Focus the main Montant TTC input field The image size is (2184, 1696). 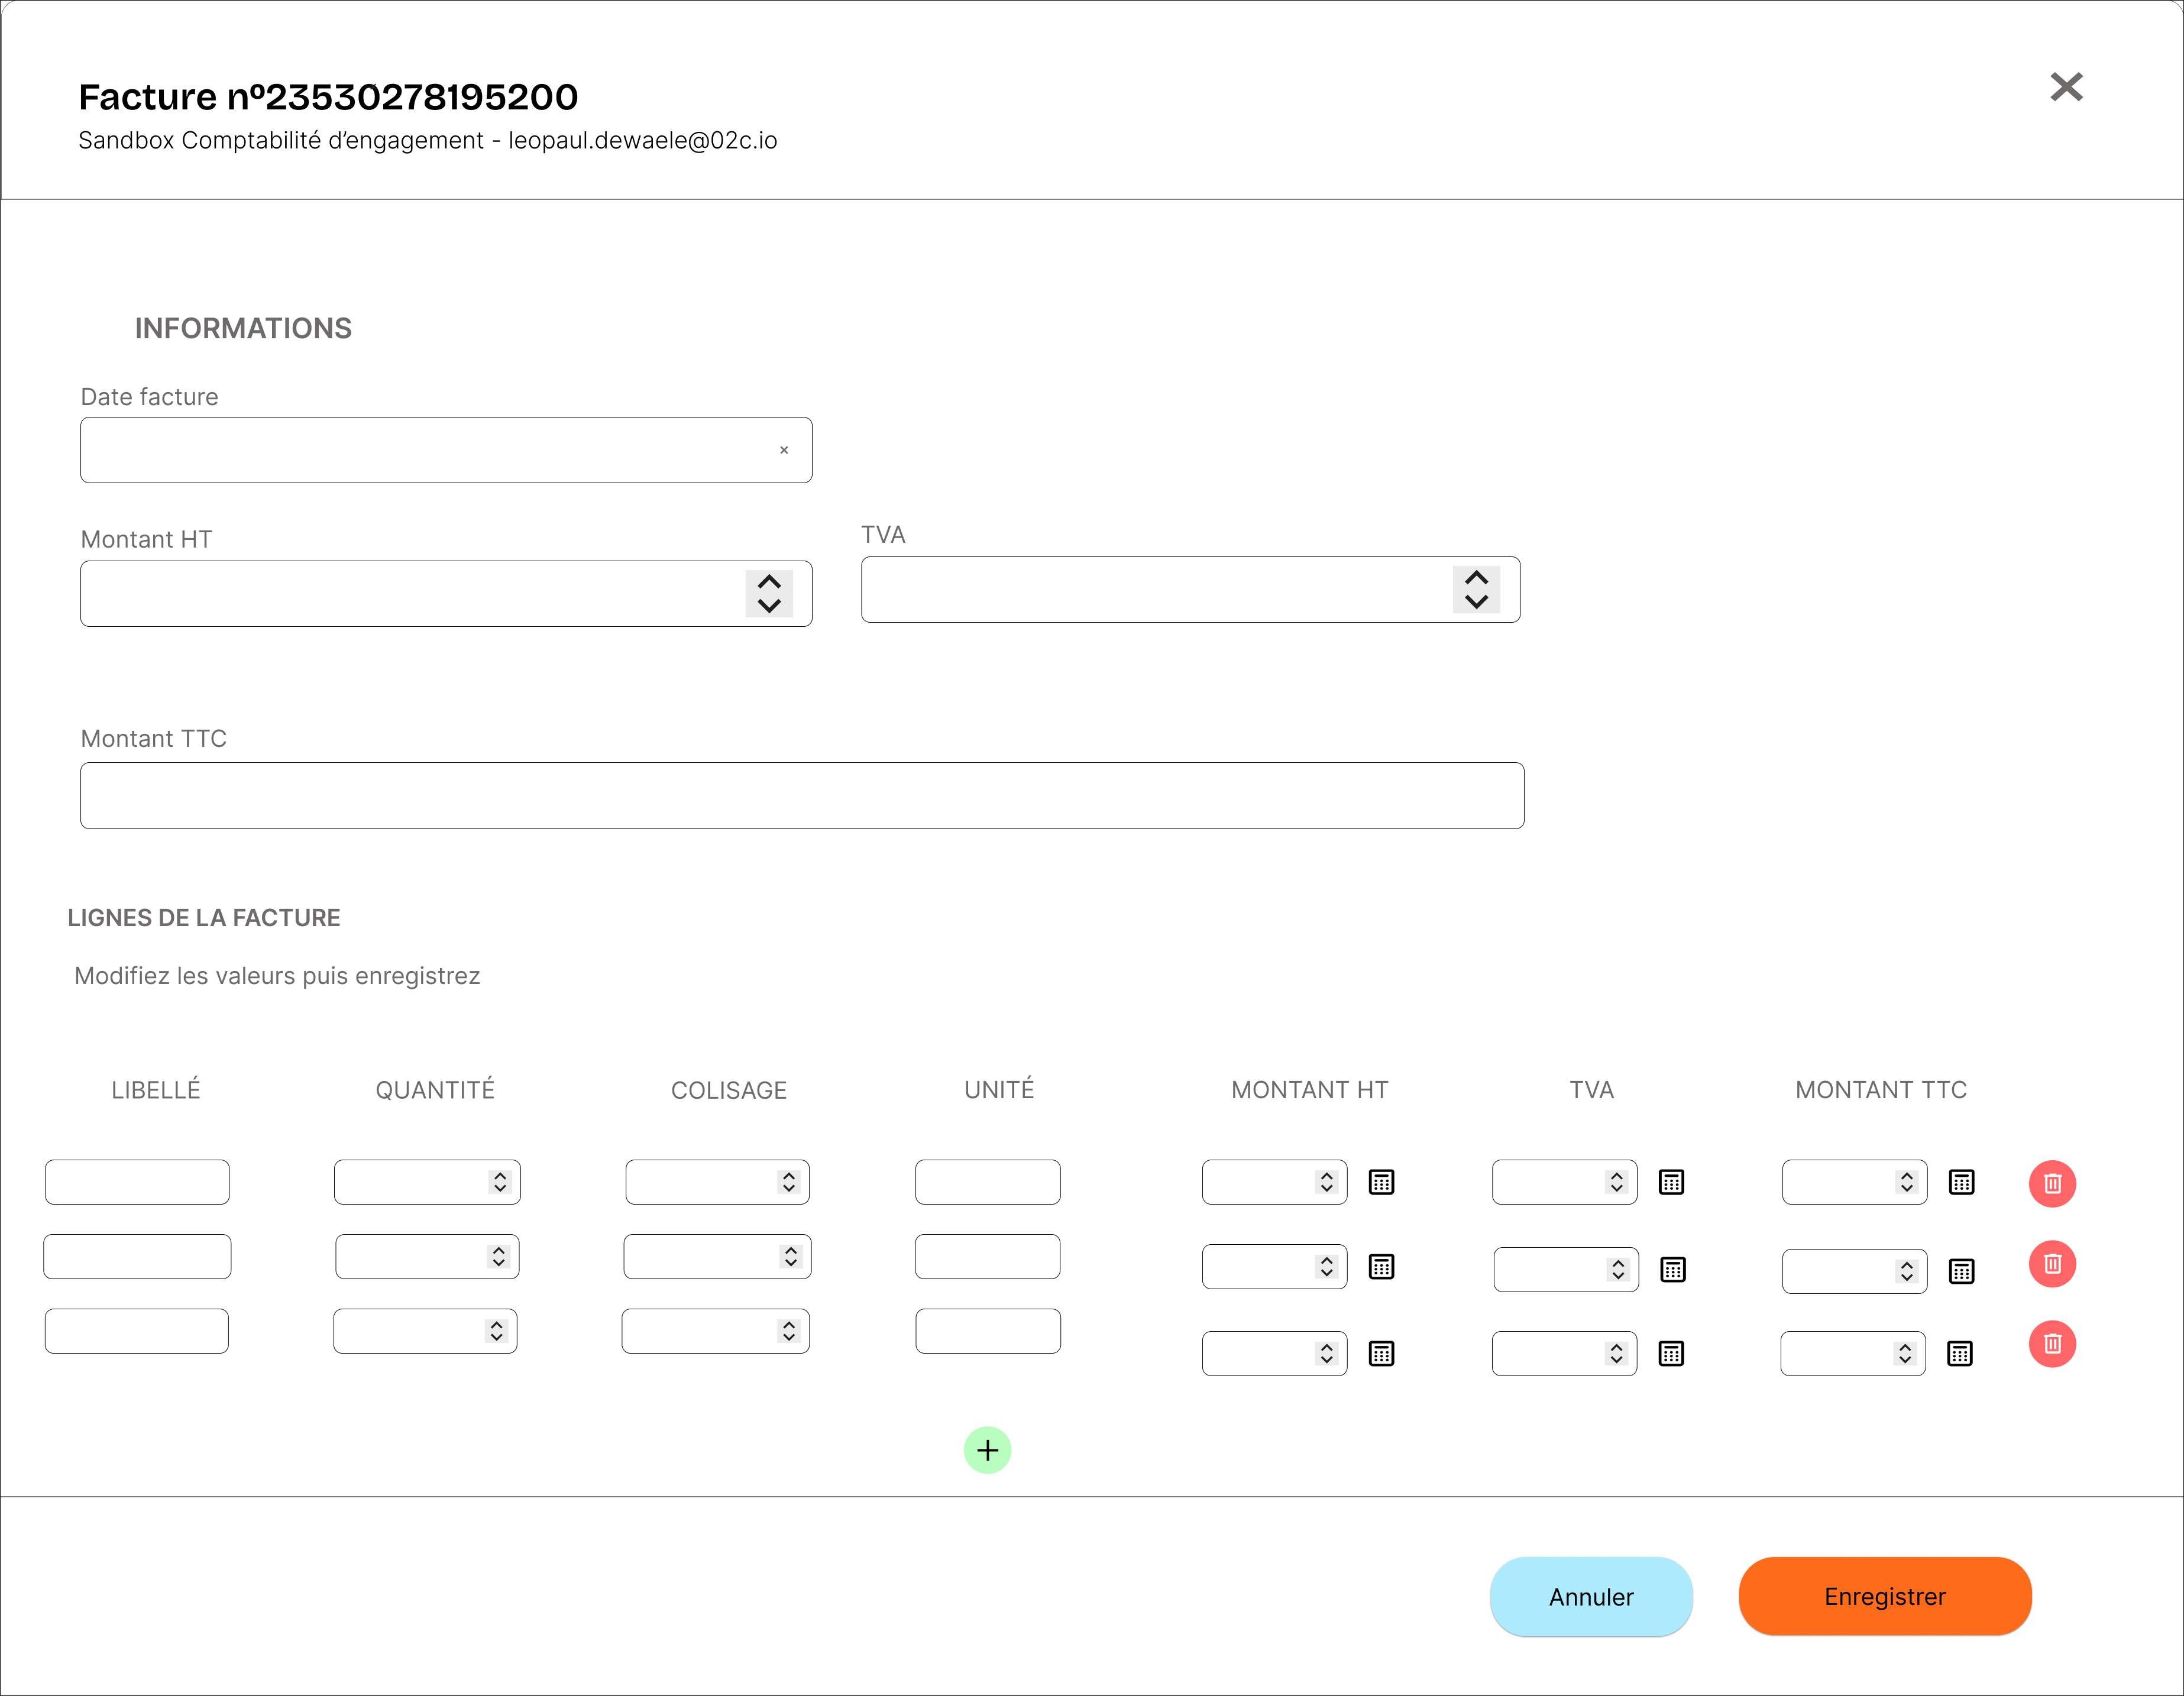click(x=802, y=796)
